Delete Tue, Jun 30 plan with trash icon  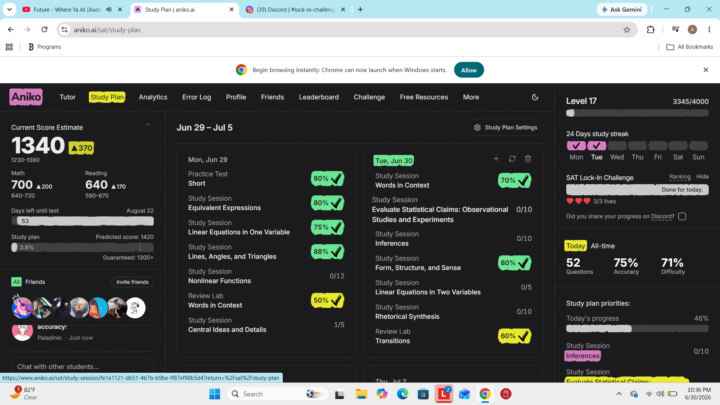click(x=528, y=159)
